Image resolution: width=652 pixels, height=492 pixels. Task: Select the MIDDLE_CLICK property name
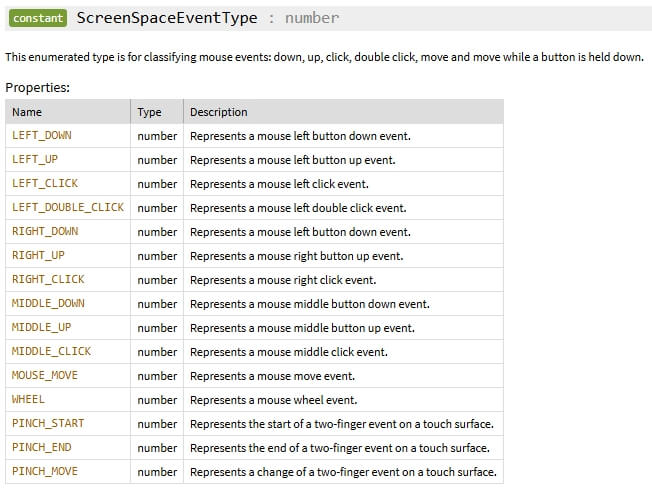pyautogui.click(x=51, y=351)
